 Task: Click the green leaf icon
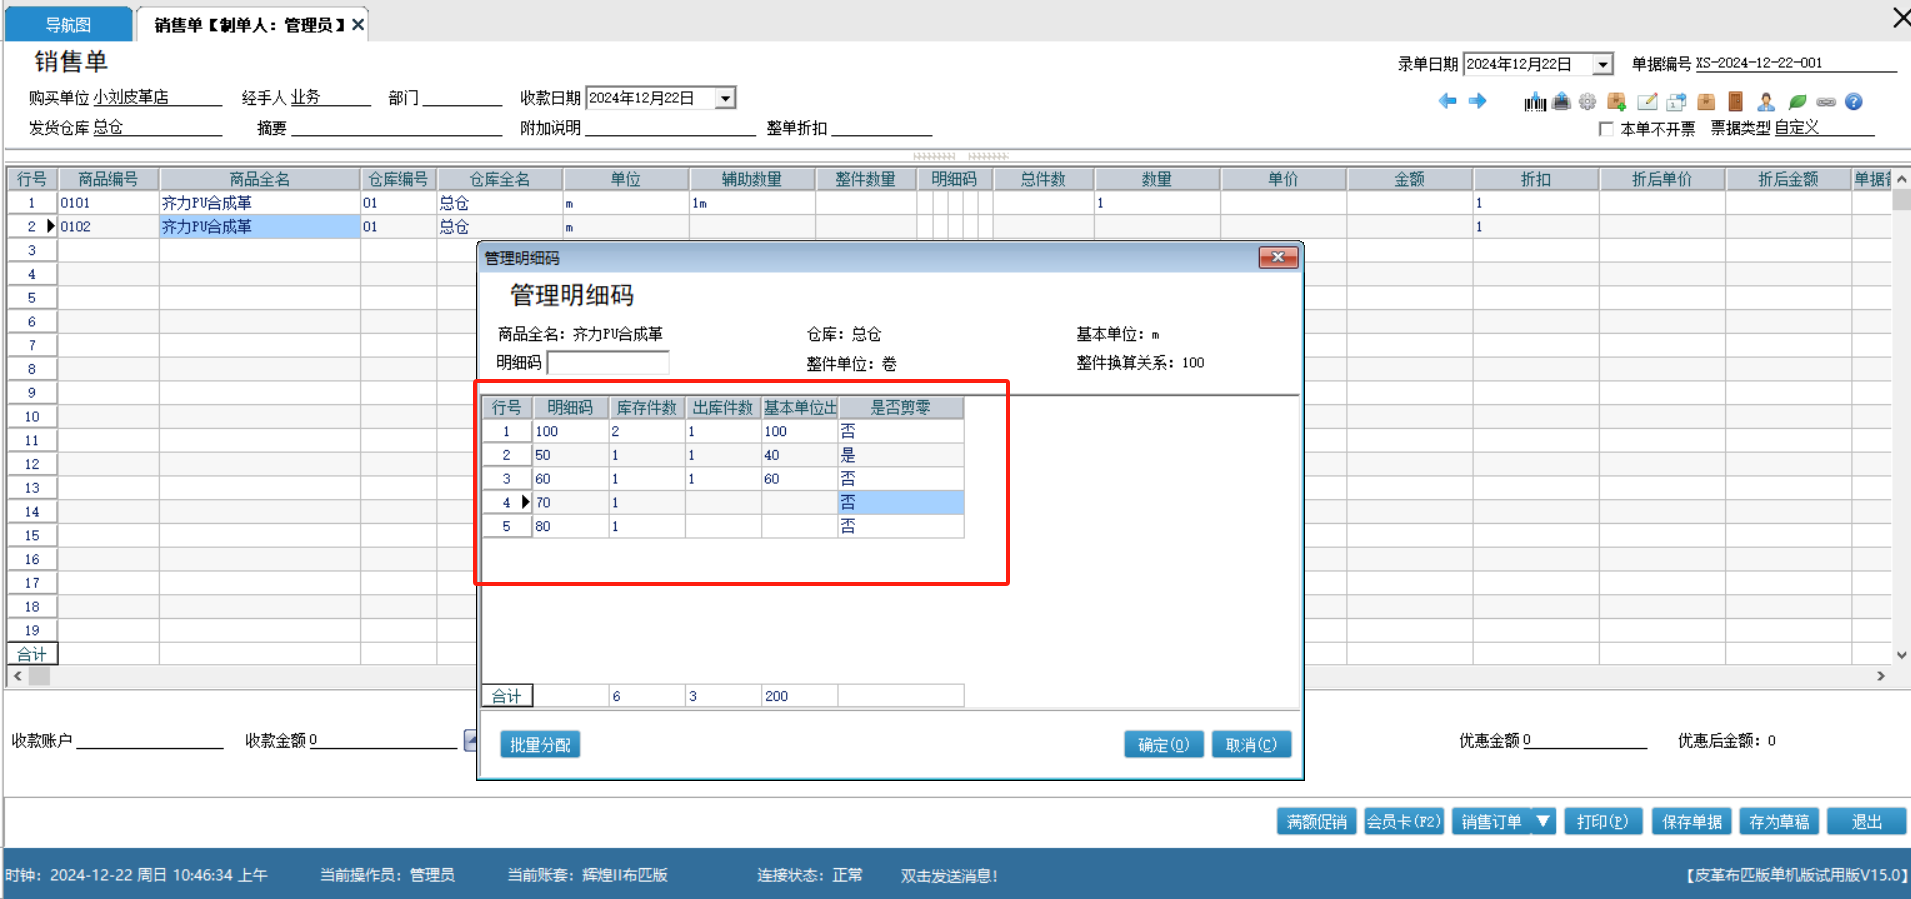[1797, 102]
